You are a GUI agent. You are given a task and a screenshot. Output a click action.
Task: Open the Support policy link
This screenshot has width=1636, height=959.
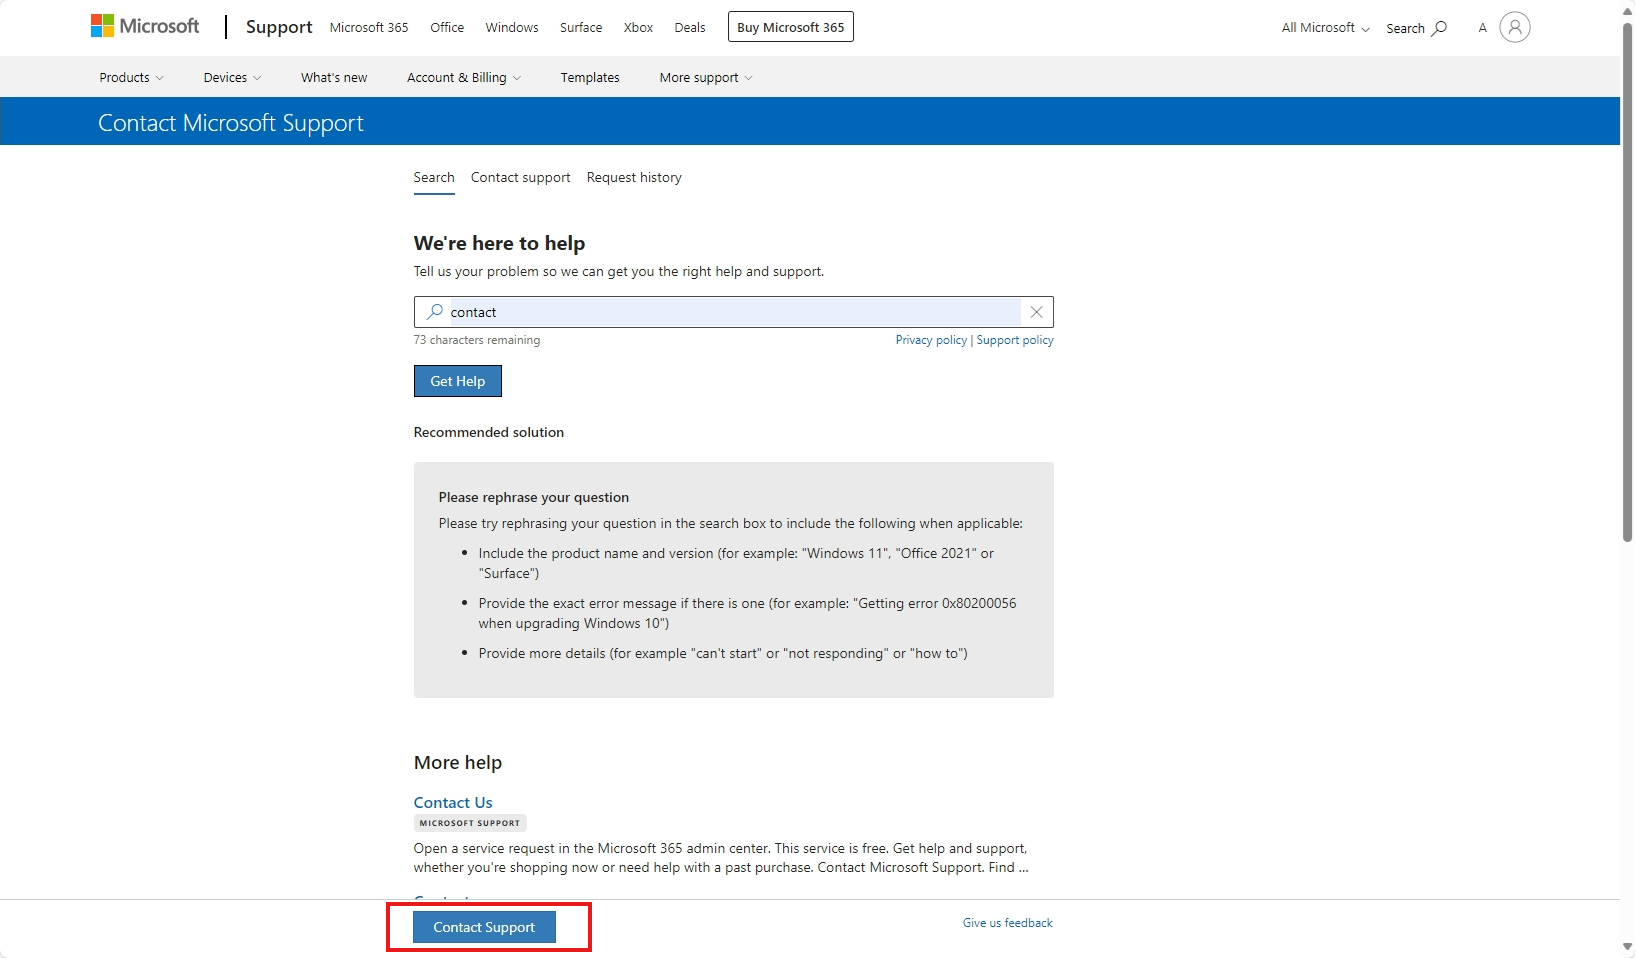pyautogui.click(x=1015, y=340)
